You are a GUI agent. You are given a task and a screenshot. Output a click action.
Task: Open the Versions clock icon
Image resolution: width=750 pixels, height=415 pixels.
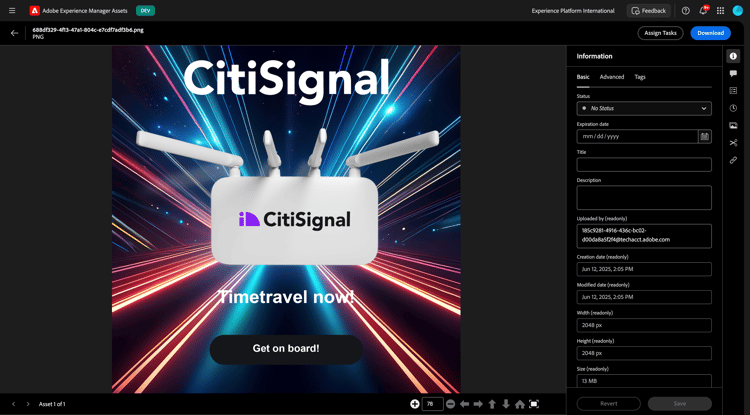pos(733,108)
